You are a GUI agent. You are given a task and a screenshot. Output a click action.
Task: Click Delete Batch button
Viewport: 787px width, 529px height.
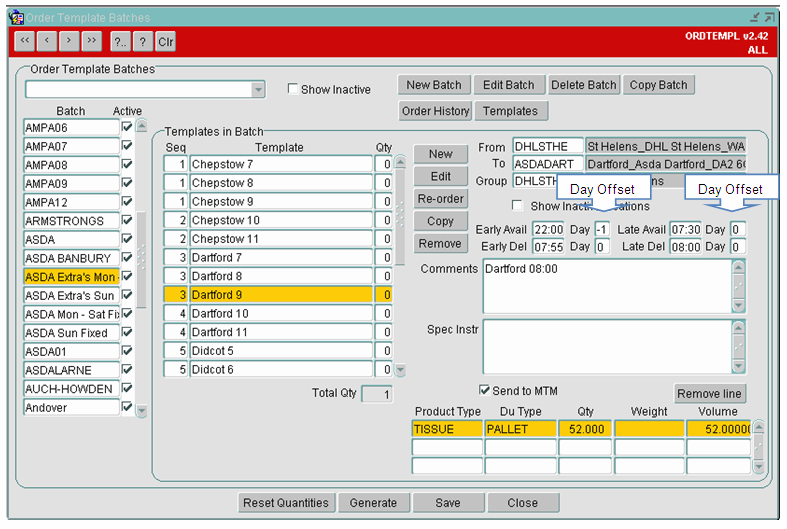[584, 85]
